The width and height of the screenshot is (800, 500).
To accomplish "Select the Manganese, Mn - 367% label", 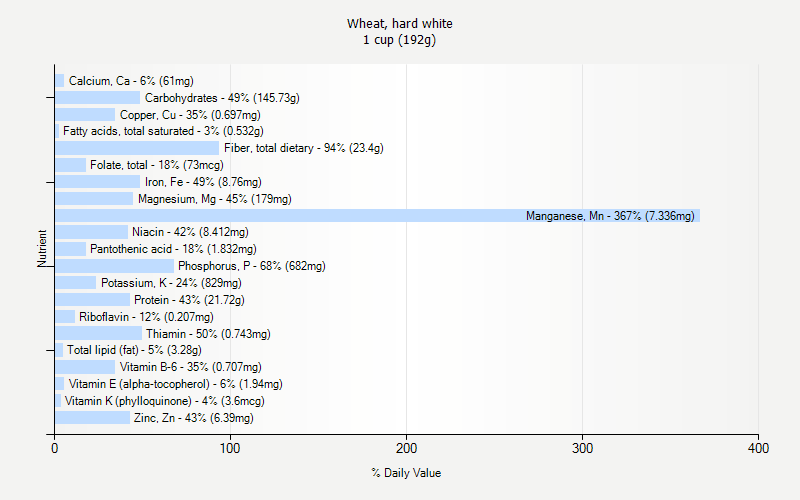I will [610, 216].
